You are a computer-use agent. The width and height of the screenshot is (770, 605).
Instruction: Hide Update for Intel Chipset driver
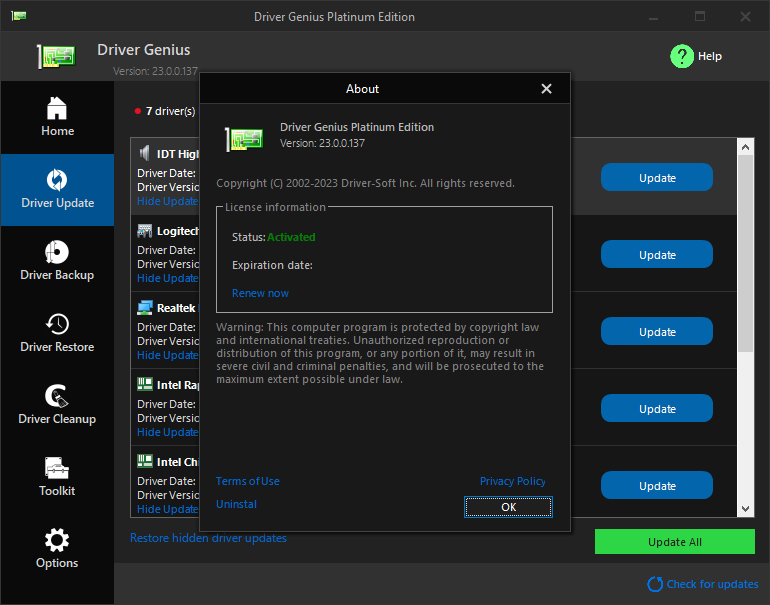[168, 509]
